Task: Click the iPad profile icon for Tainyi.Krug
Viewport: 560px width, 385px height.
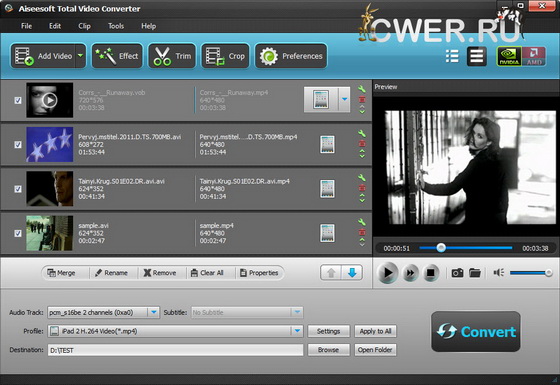Action: tap(327, 189)
